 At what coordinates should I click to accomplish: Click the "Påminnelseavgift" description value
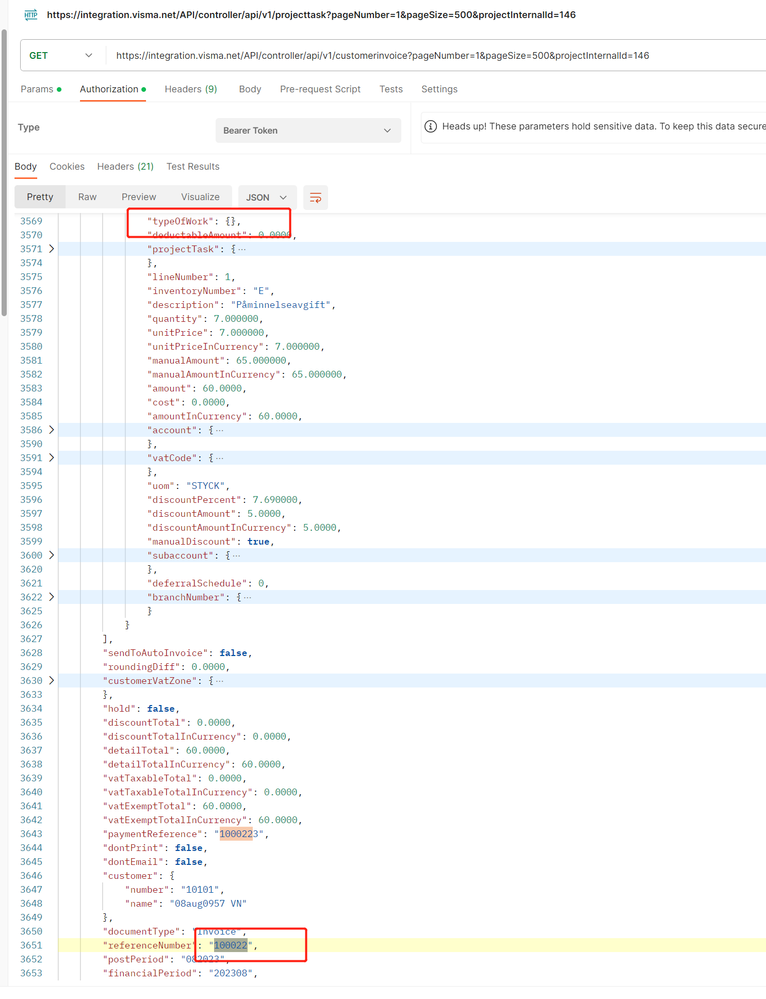click(280, 305)
